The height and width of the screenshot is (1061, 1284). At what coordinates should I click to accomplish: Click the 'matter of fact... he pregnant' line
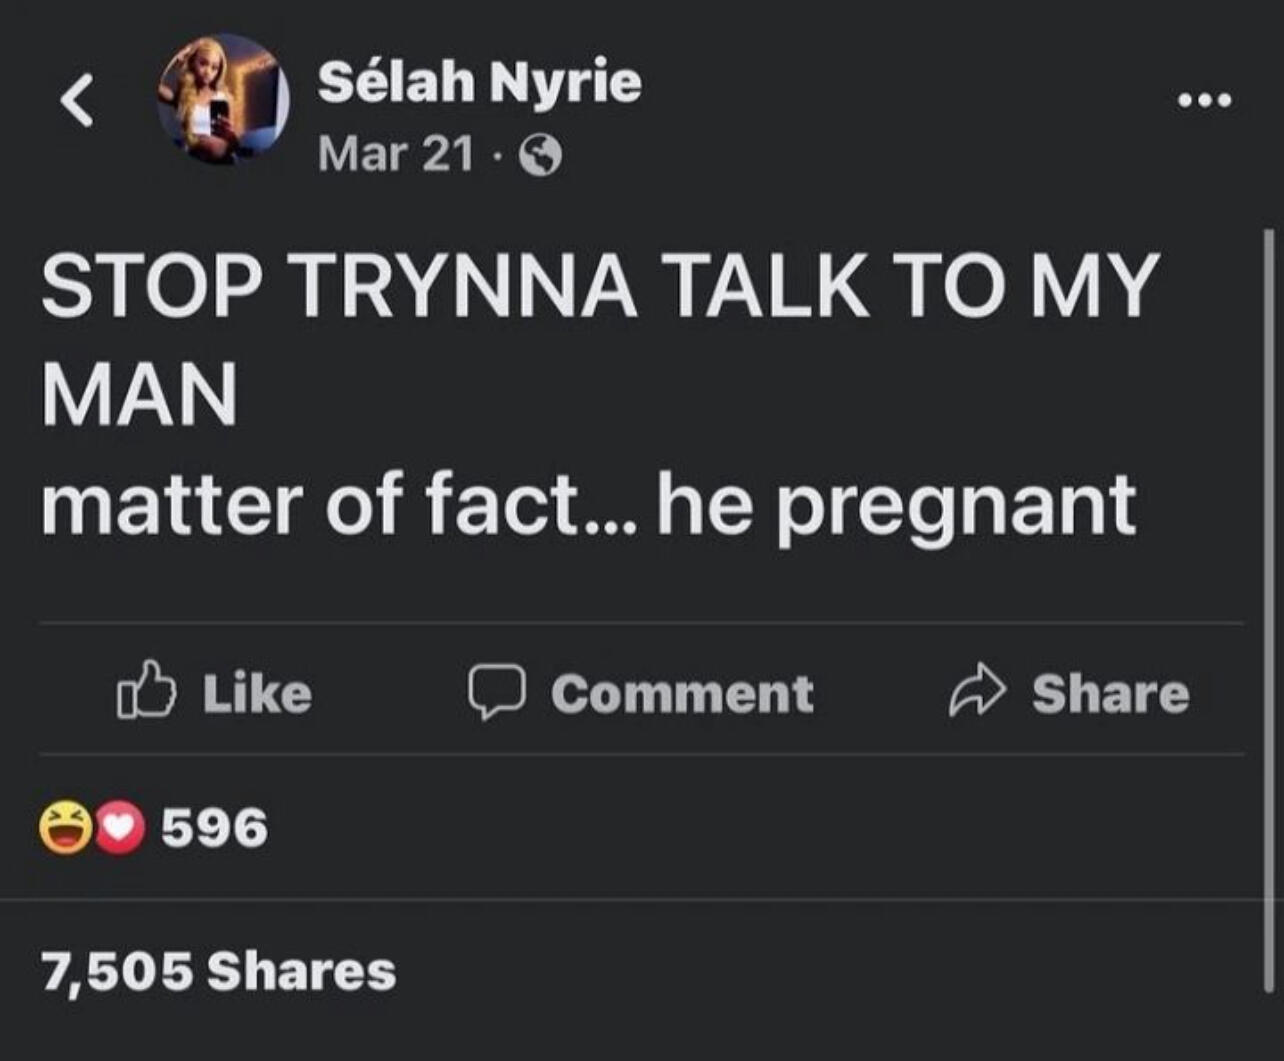coord(588,503)
